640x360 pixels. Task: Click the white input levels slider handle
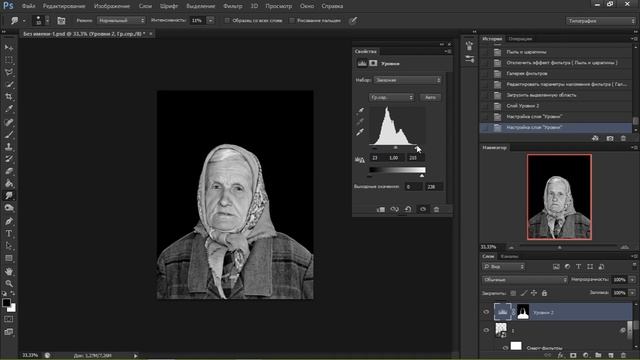416,148
